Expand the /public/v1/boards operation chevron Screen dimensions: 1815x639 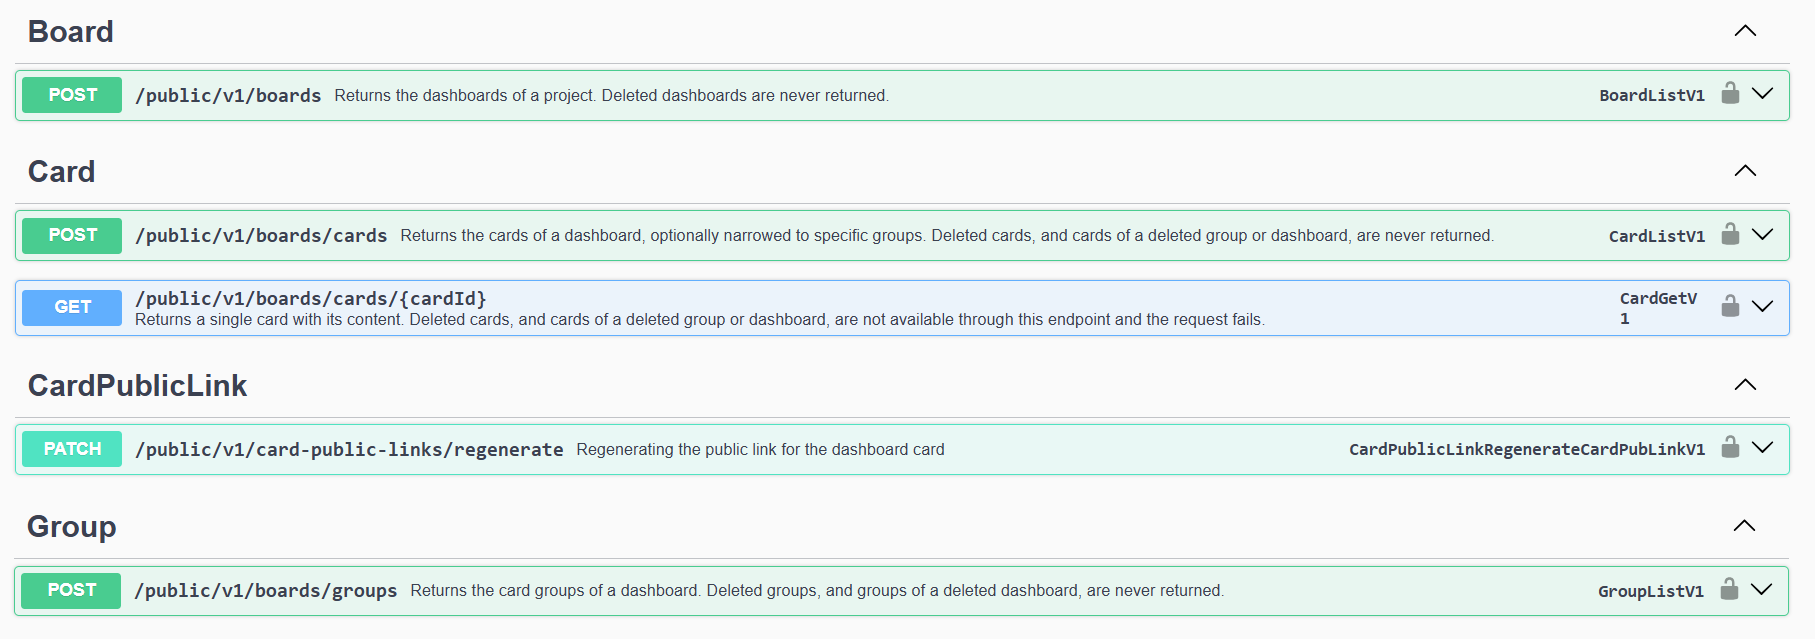[x=1763, y=93]
